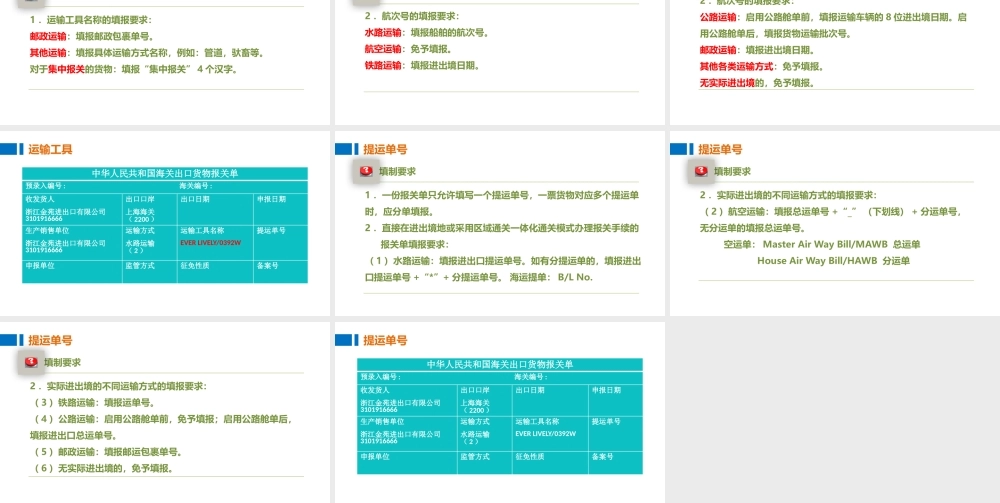Click the 预录入编号 label in the 运输工具 table

pos(45,186)
